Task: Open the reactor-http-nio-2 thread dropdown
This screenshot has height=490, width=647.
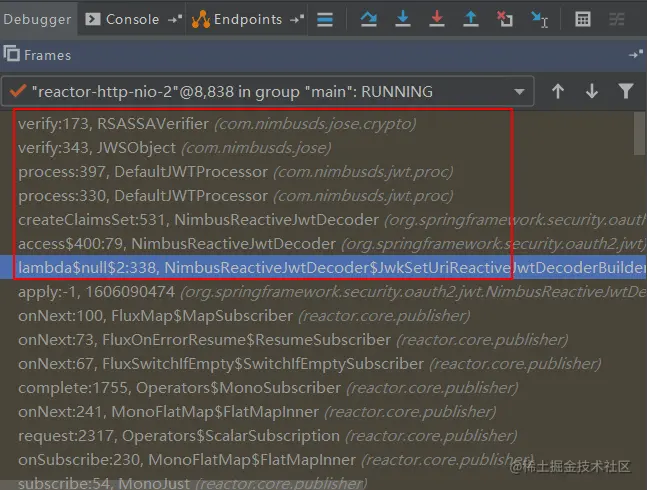Action: 268,92
